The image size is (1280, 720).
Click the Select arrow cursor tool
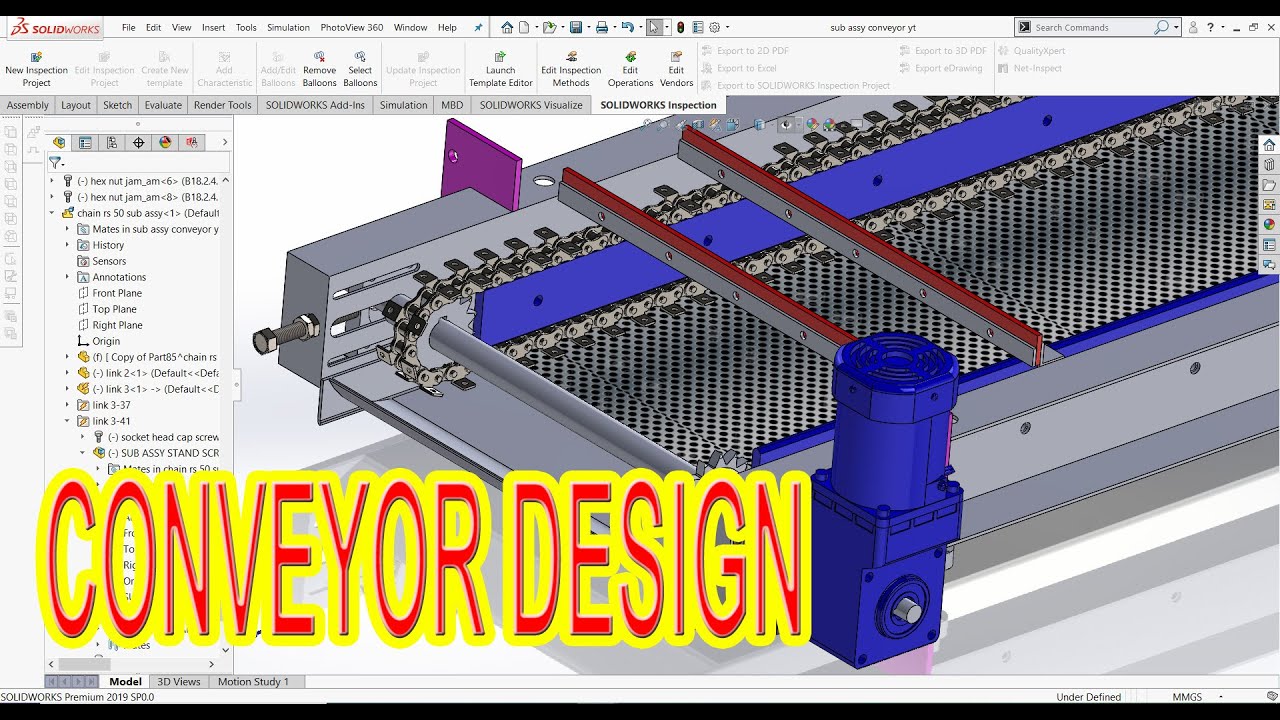(653, 28)
